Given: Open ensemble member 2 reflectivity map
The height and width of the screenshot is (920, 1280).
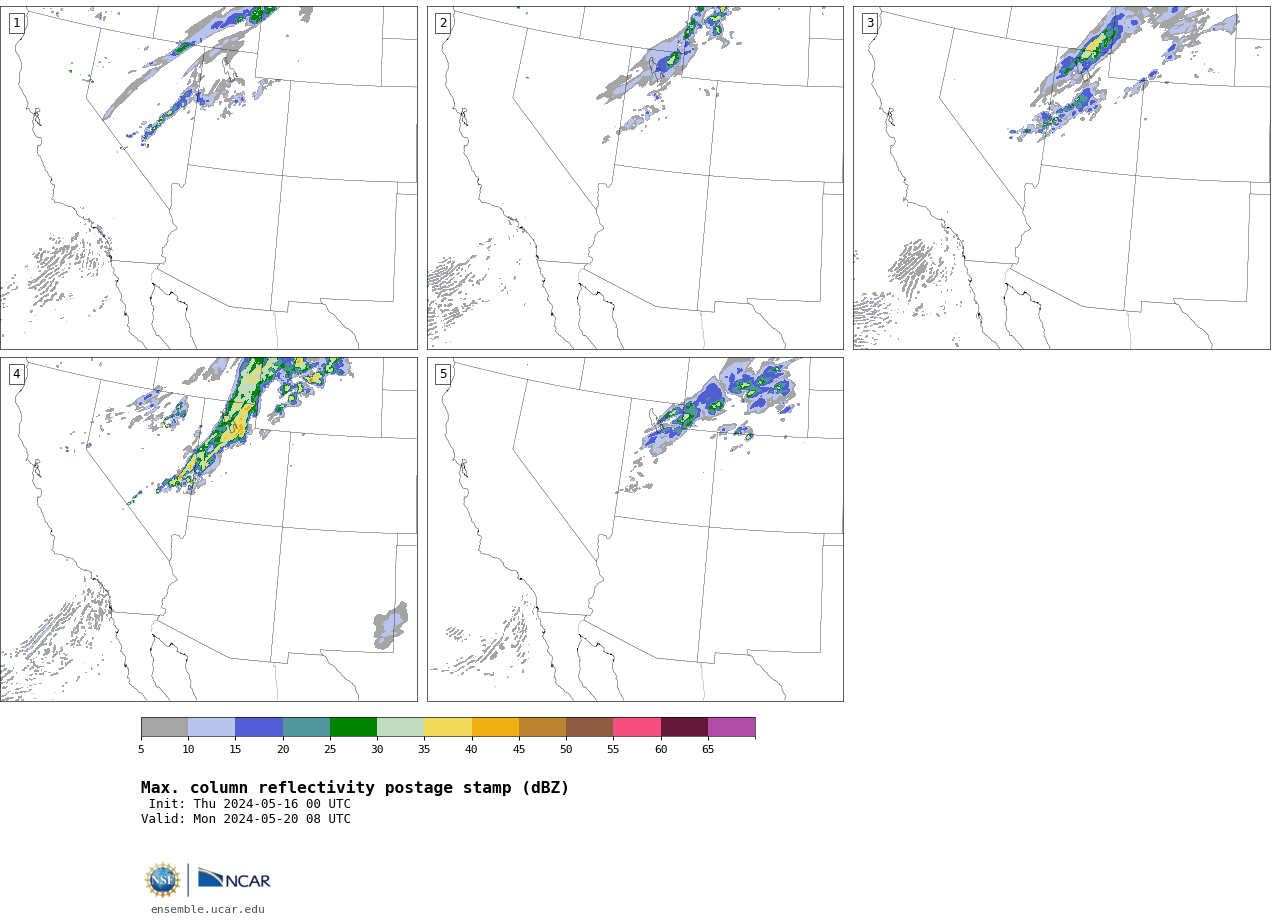Looking at the screenshot, I should click(635, 178).
